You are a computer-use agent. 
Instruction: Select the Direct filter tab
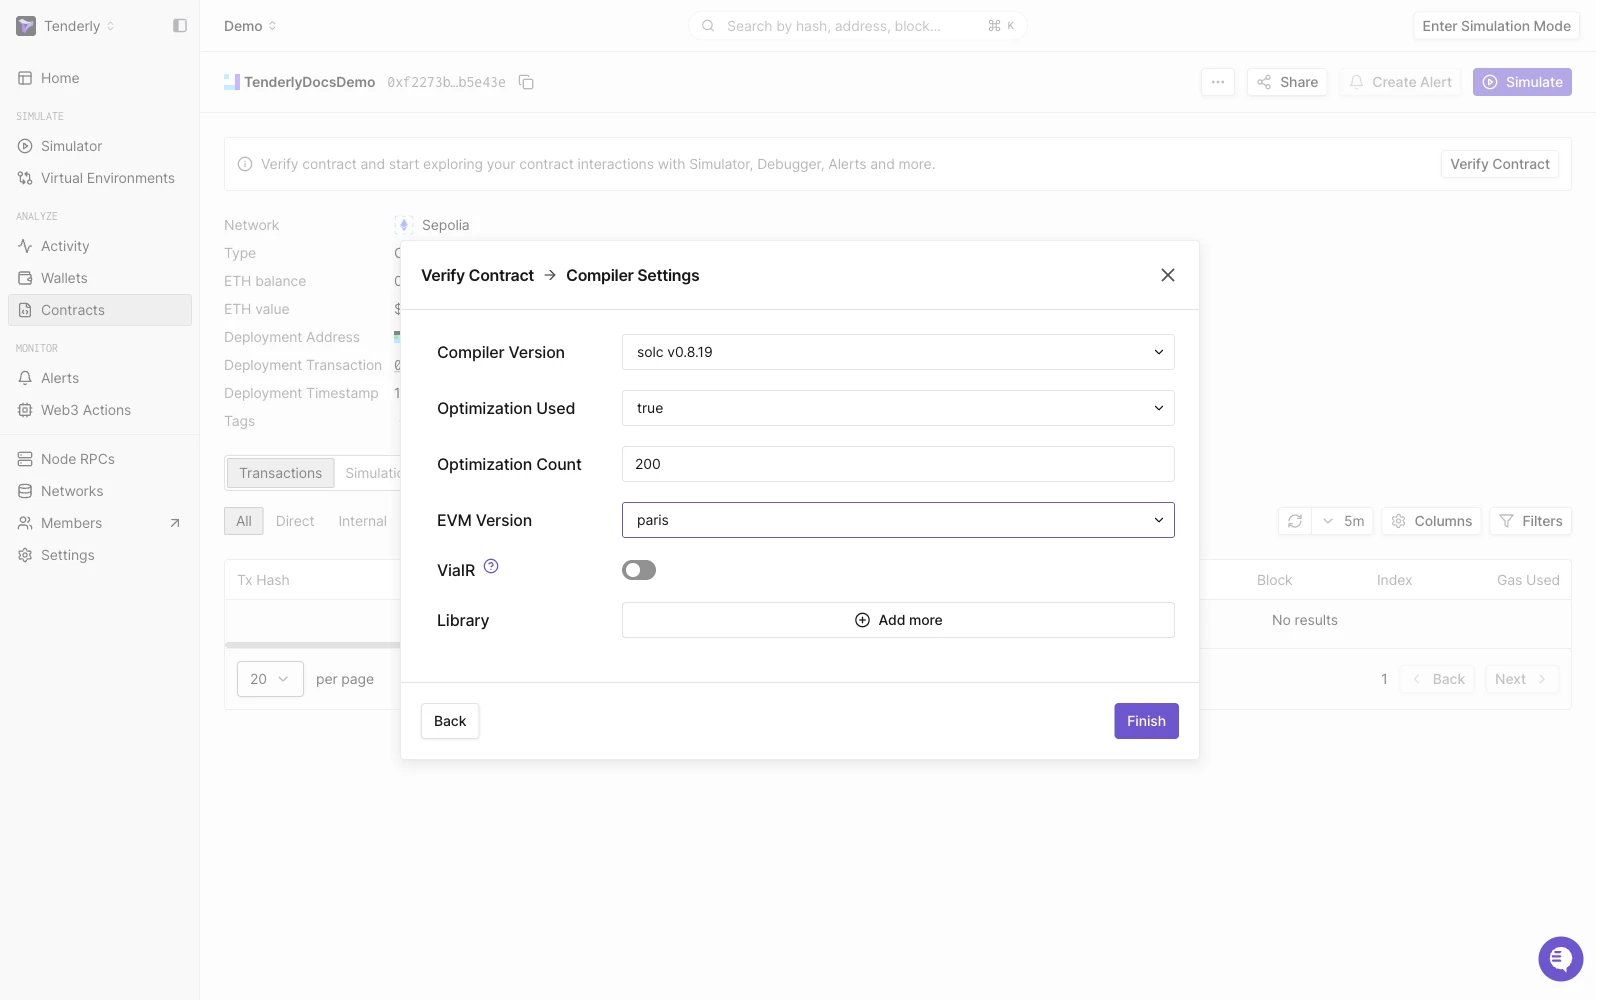click(x=295, y=521)
